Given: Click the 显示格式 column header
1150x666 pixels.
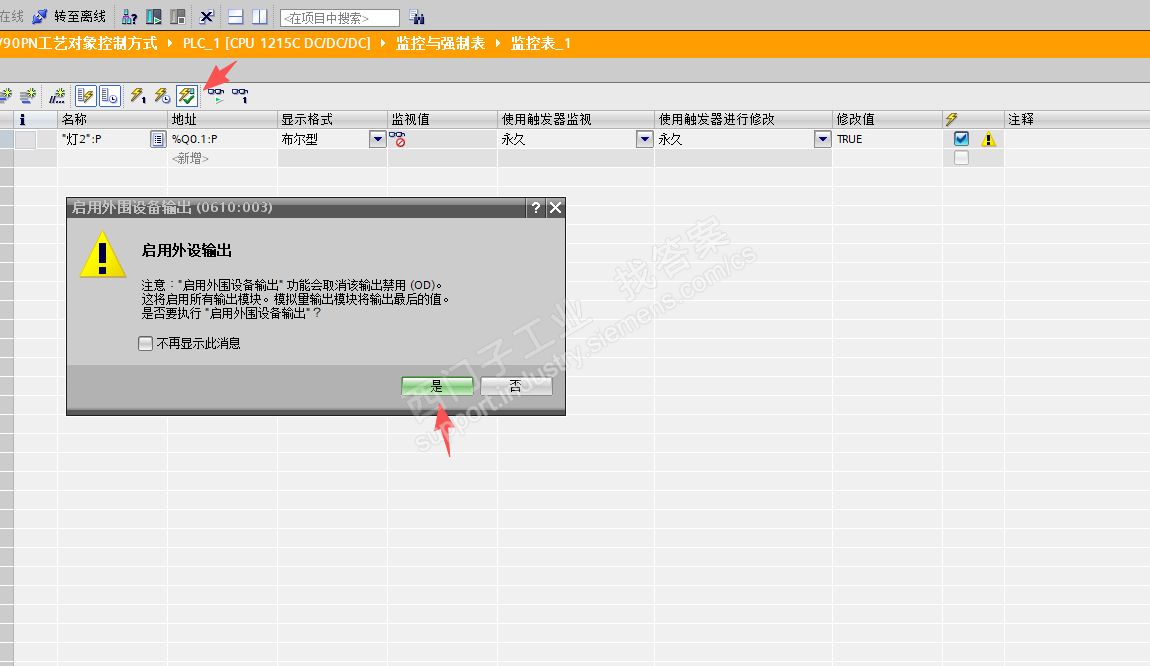Looking at the screenshot, I should pos(333,119).
